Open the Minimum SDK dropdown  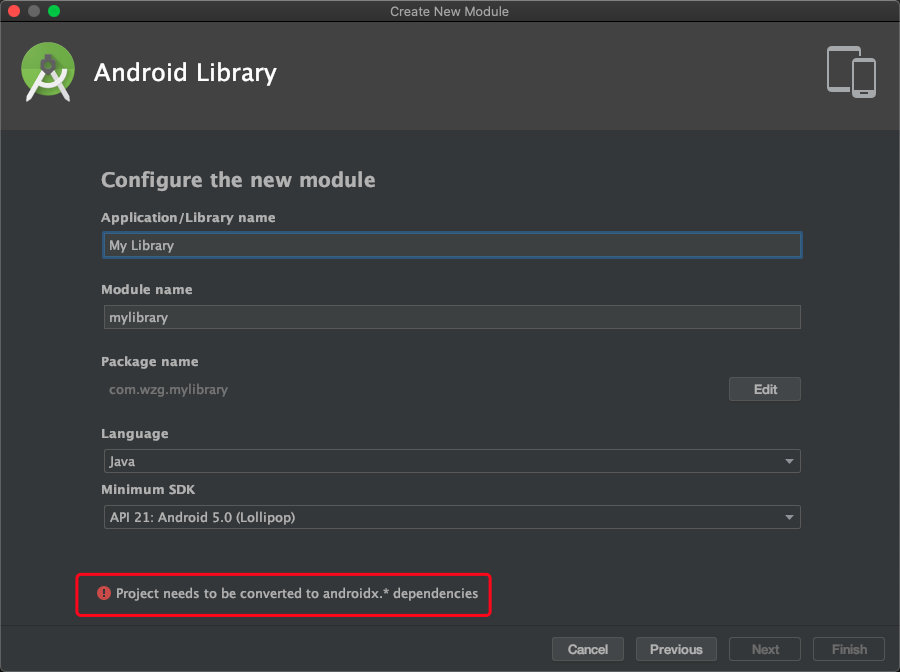(452, 517)
